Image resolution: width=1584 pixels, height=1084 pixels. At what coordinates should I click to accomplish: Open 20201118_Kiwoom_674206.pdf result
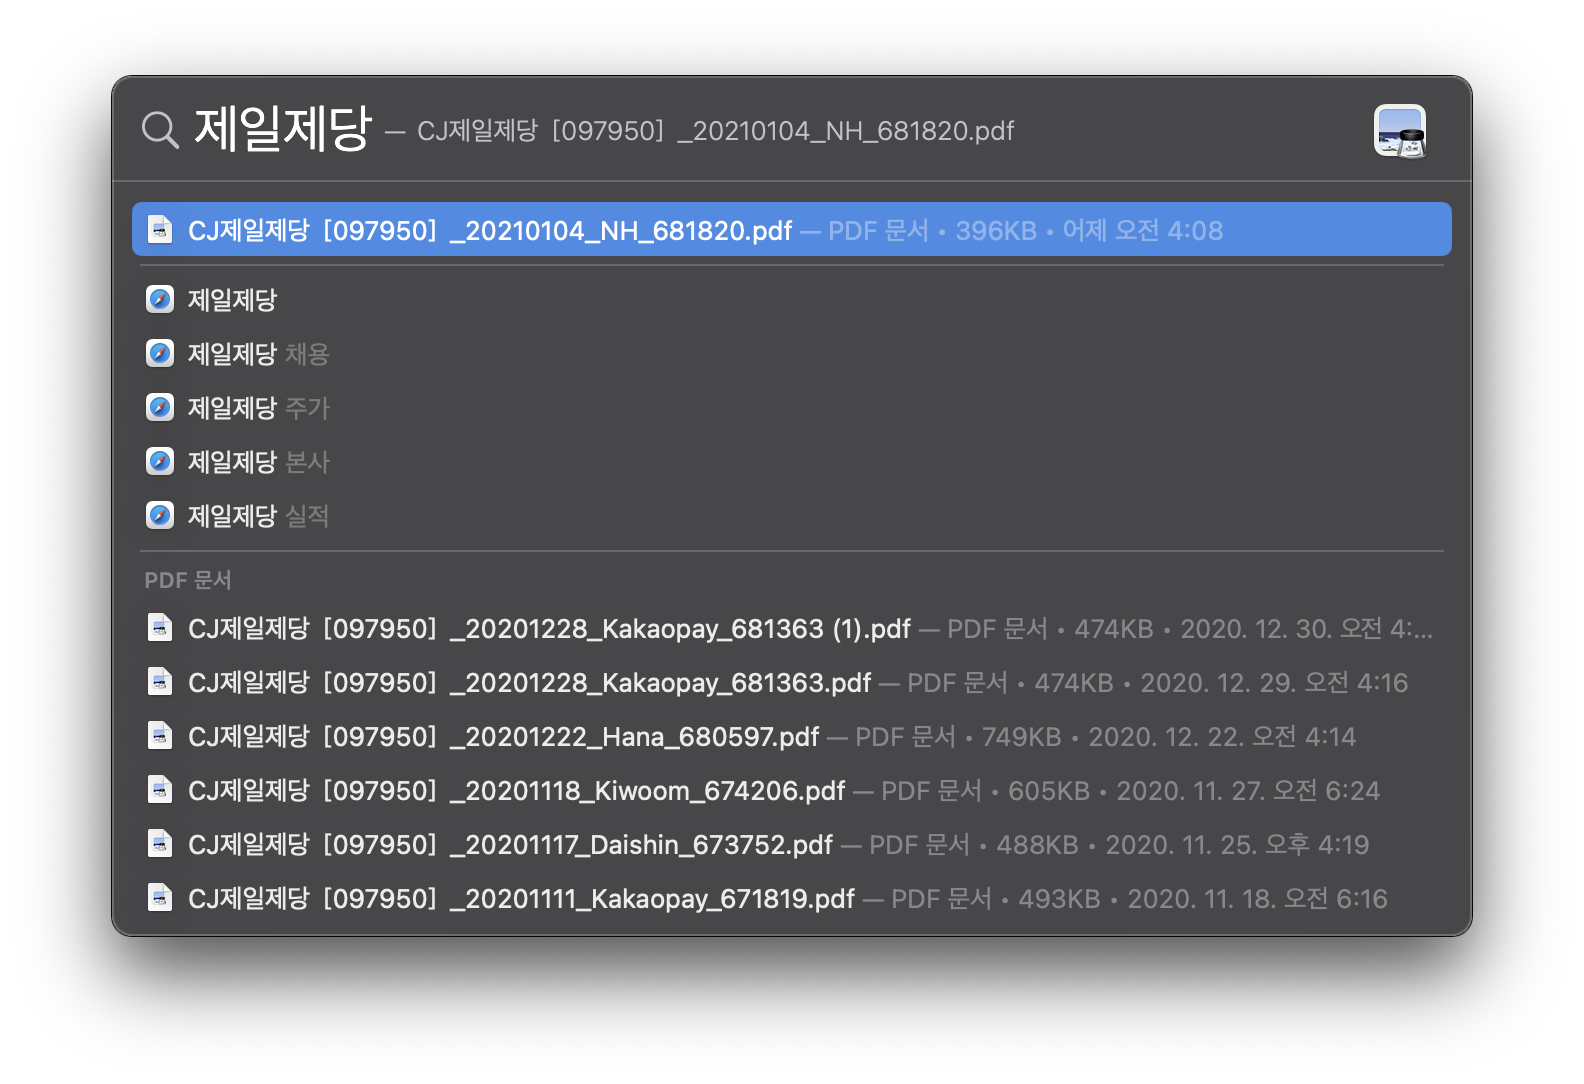pos(792,790)
